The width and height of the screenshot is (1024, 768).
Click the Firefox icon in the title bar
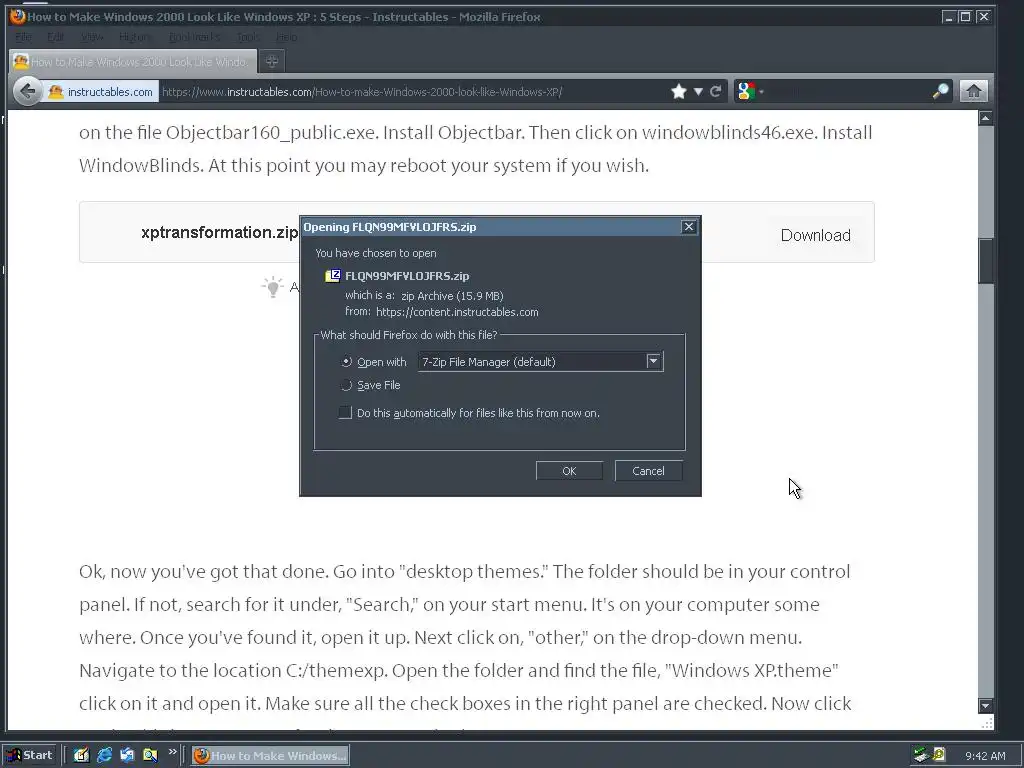pos(18,16)
